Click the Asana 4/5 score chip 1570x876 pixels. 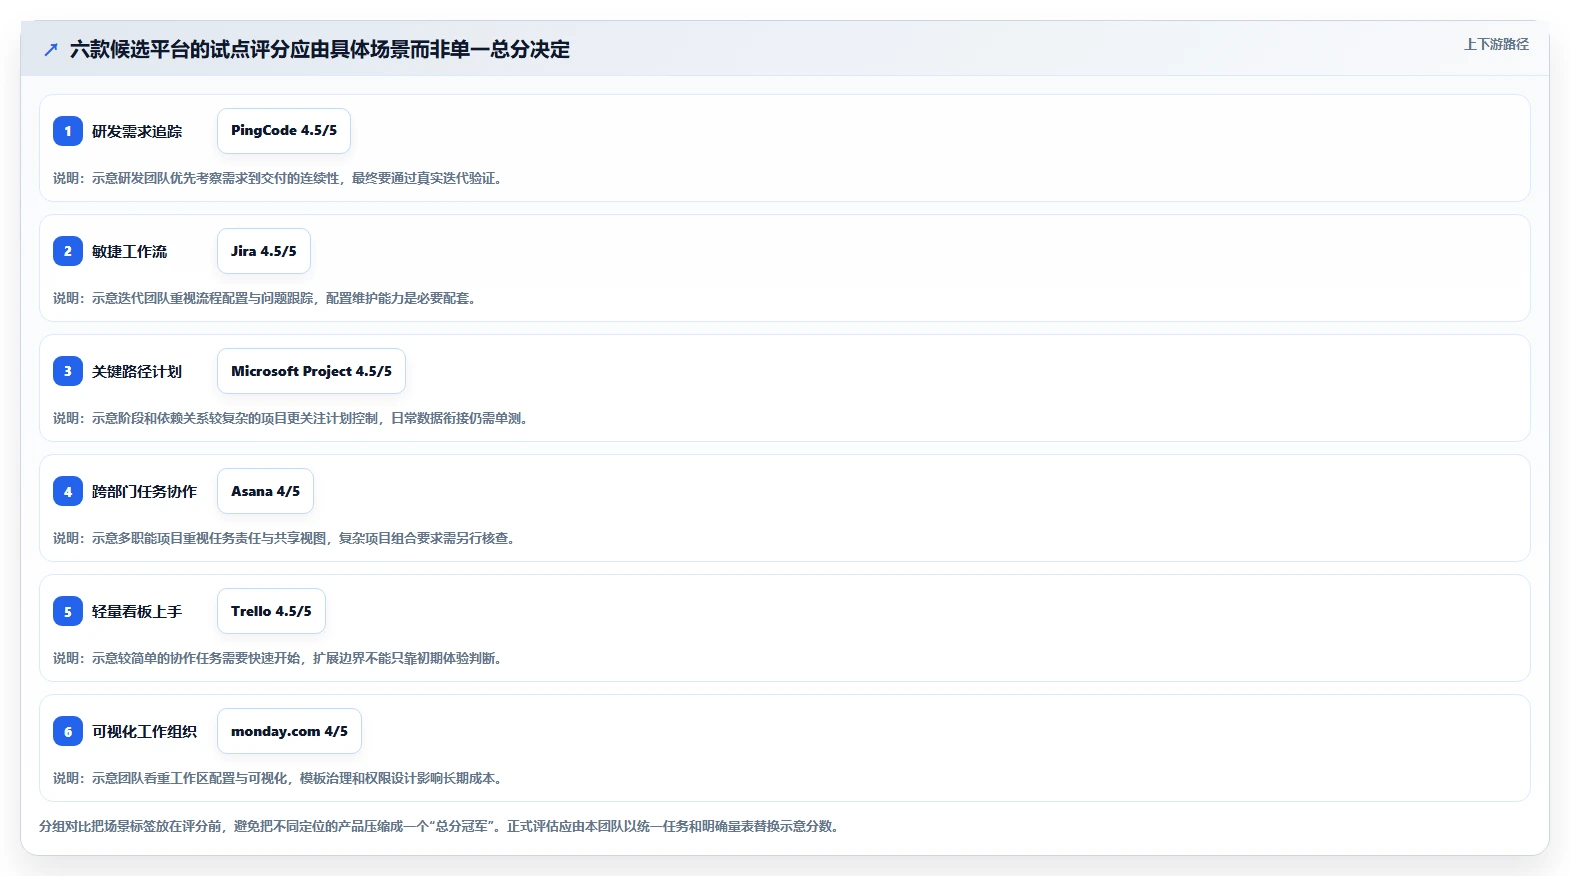pos(265,491)
